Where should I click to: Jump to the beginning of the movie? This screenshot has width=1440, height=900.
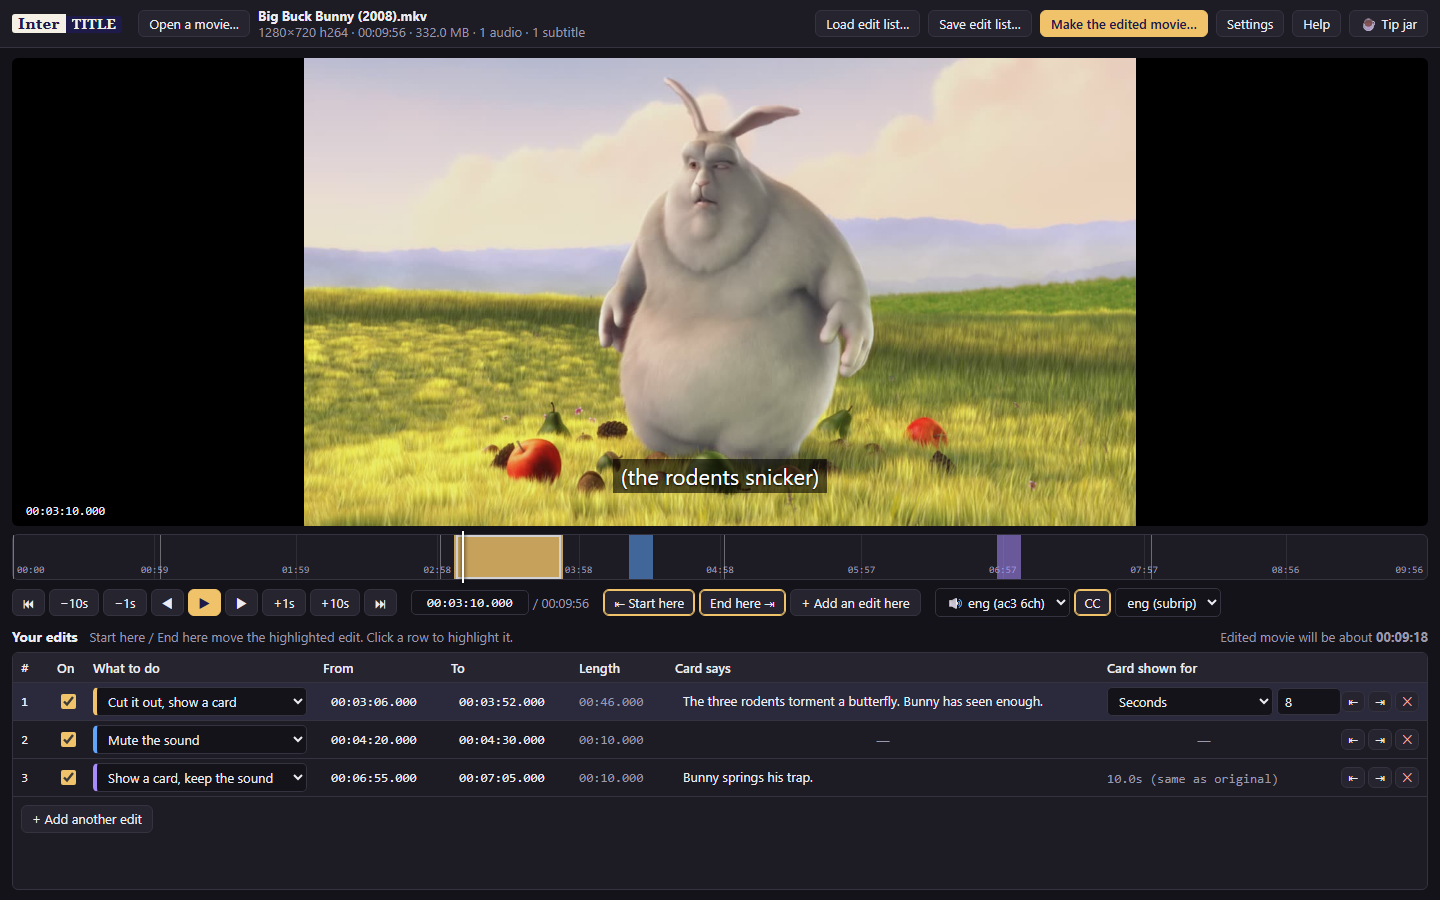[x=28, y=603]
